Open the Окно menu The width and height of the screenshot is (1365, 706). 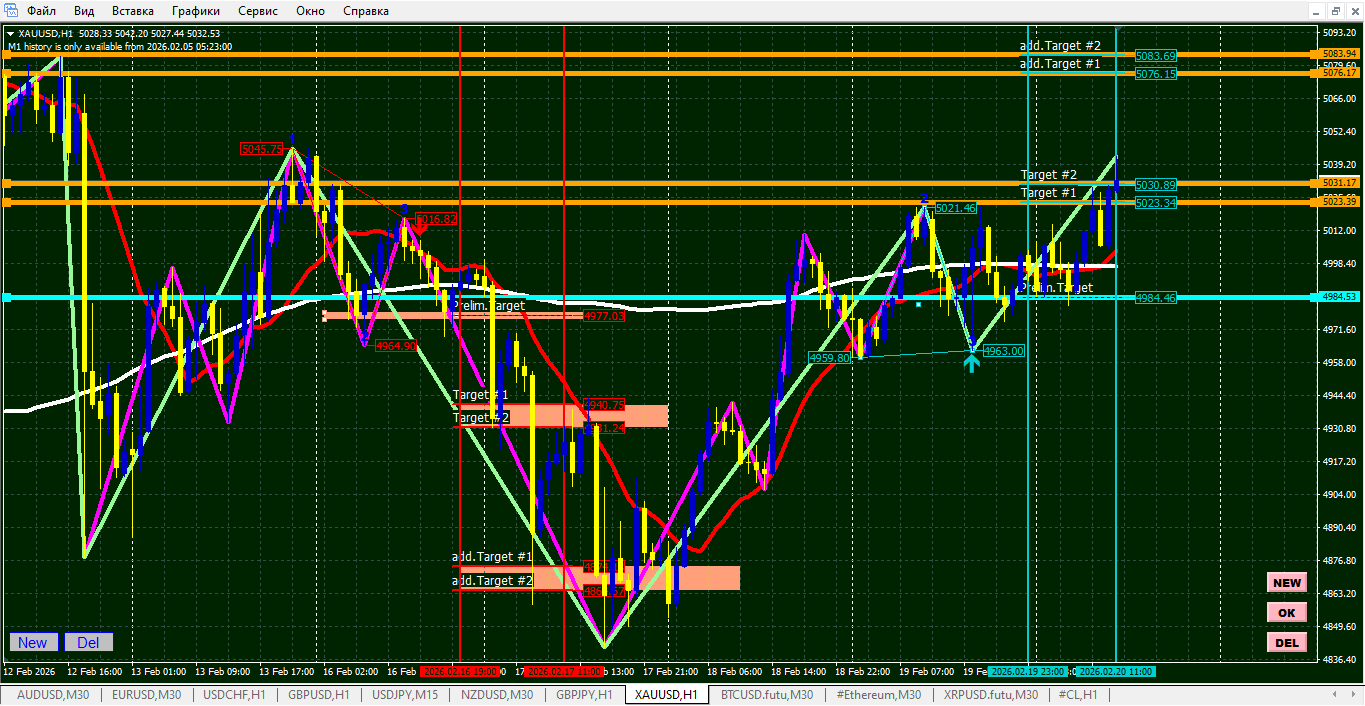[310, 11]
